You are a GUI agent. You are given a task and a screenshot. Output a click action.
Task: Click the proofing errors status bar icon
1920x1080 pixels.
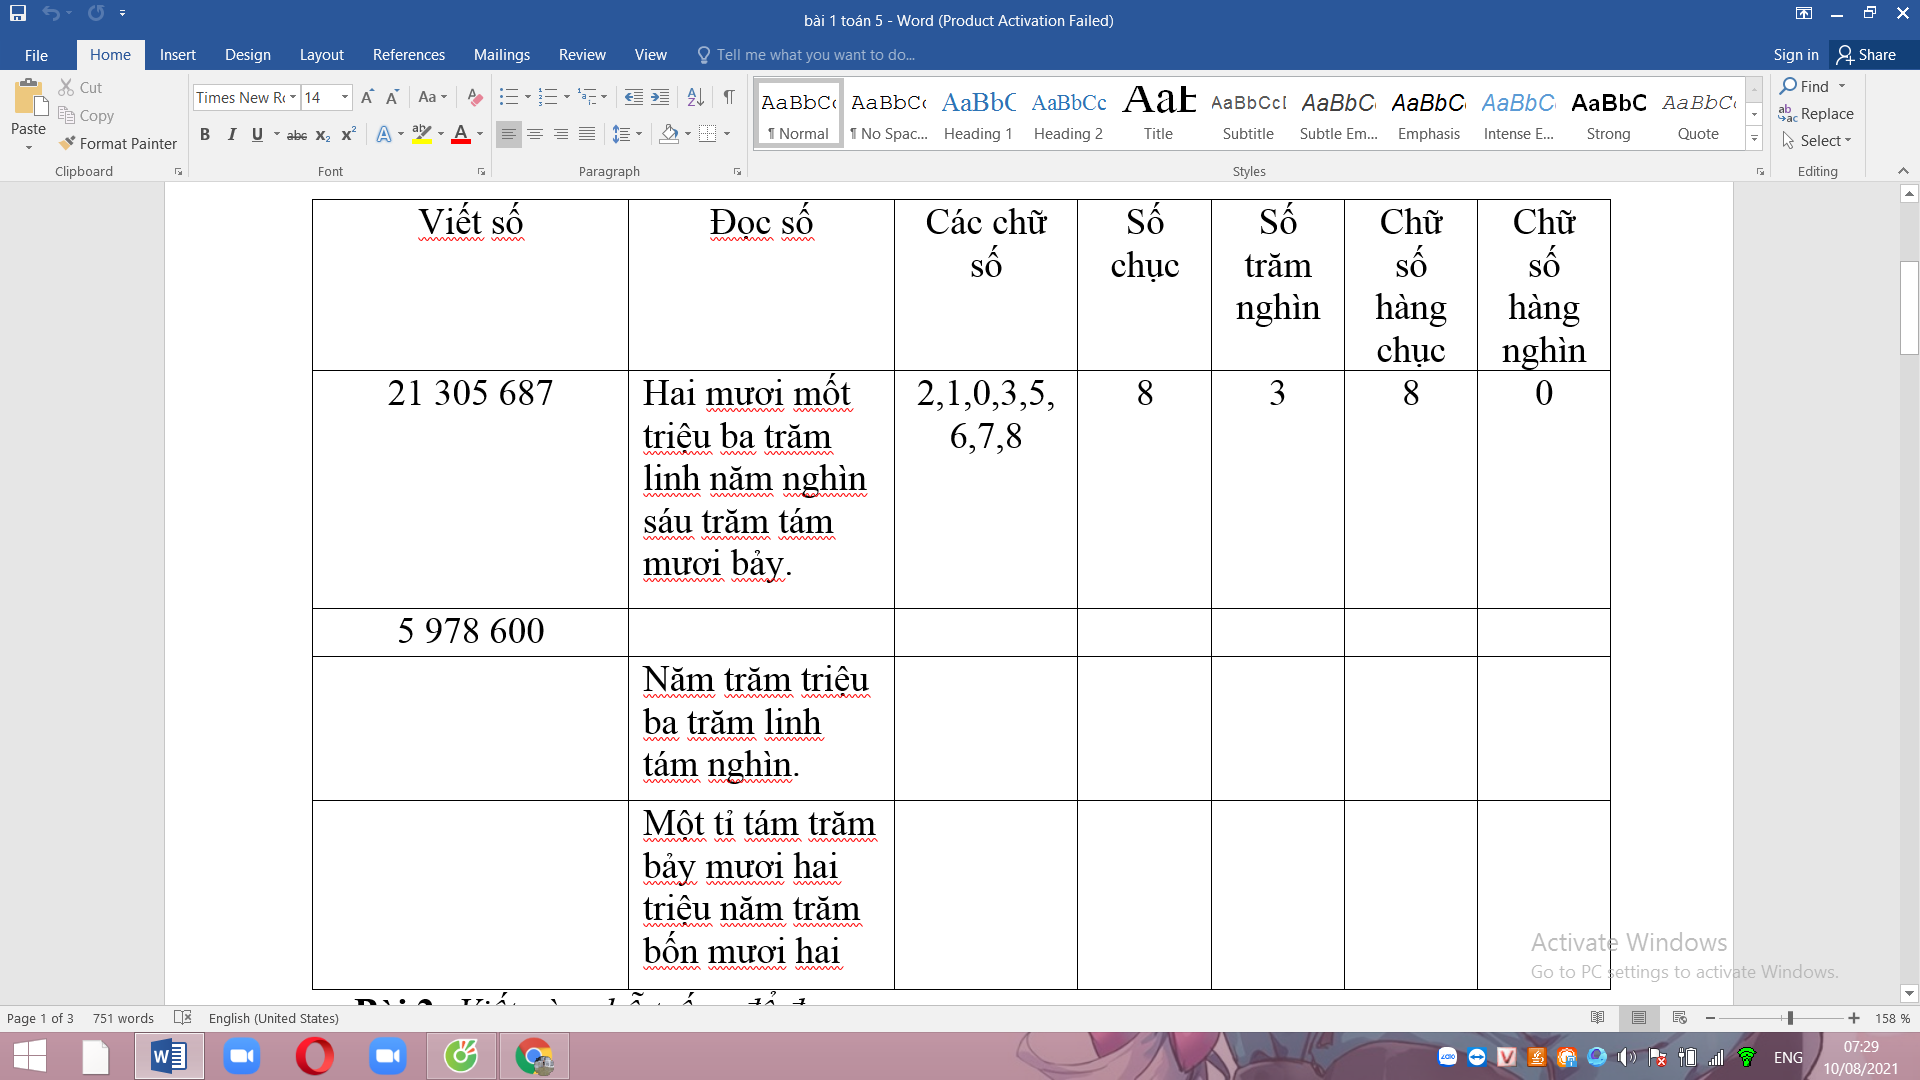click(182, 1017)
